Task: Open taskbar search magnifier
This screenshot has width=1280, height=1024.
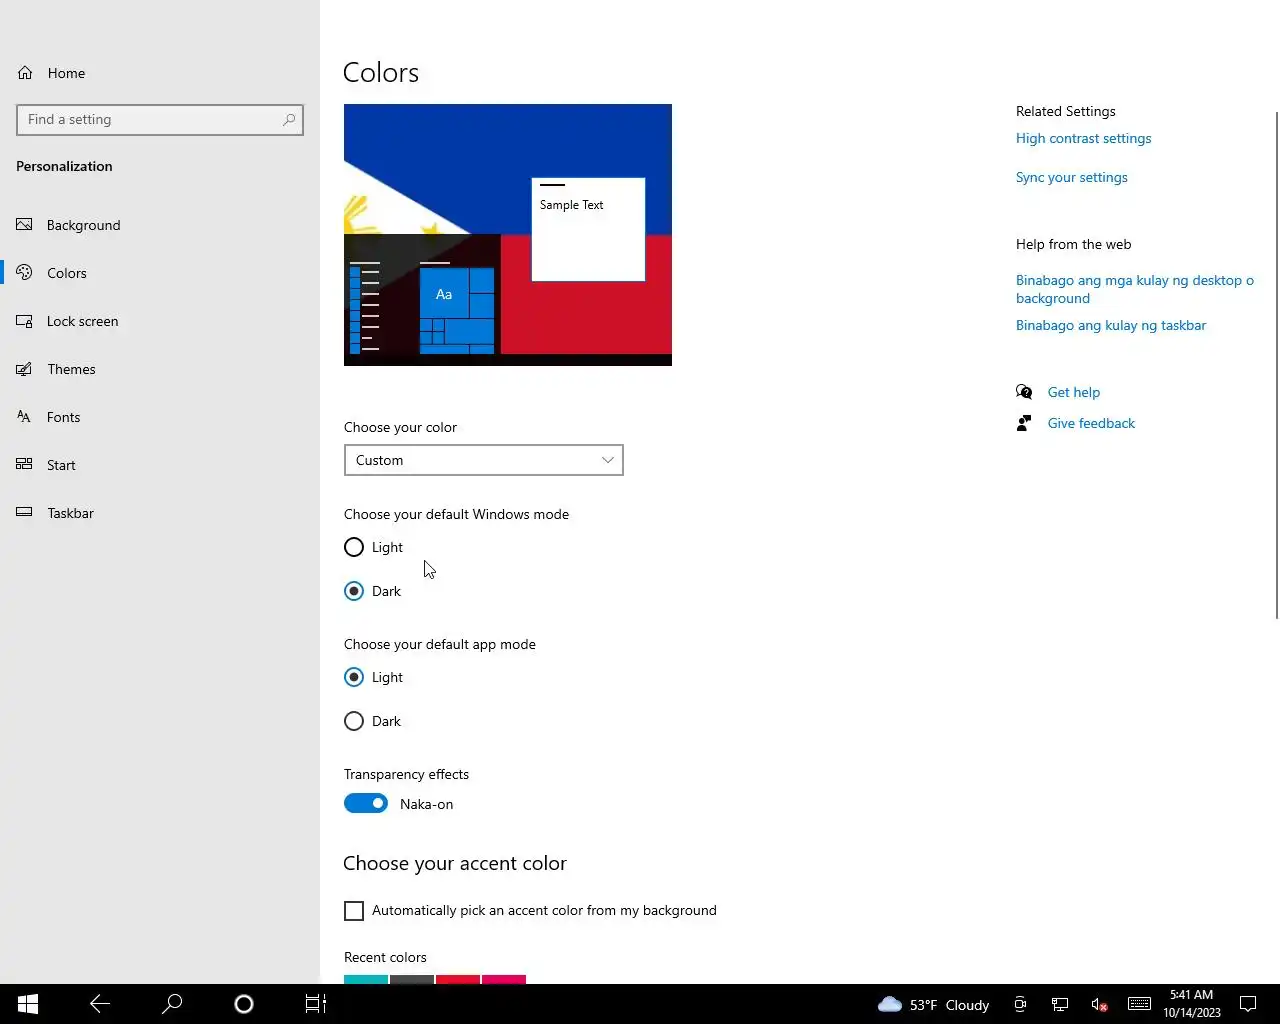Action: click(x=172, y=1004)
